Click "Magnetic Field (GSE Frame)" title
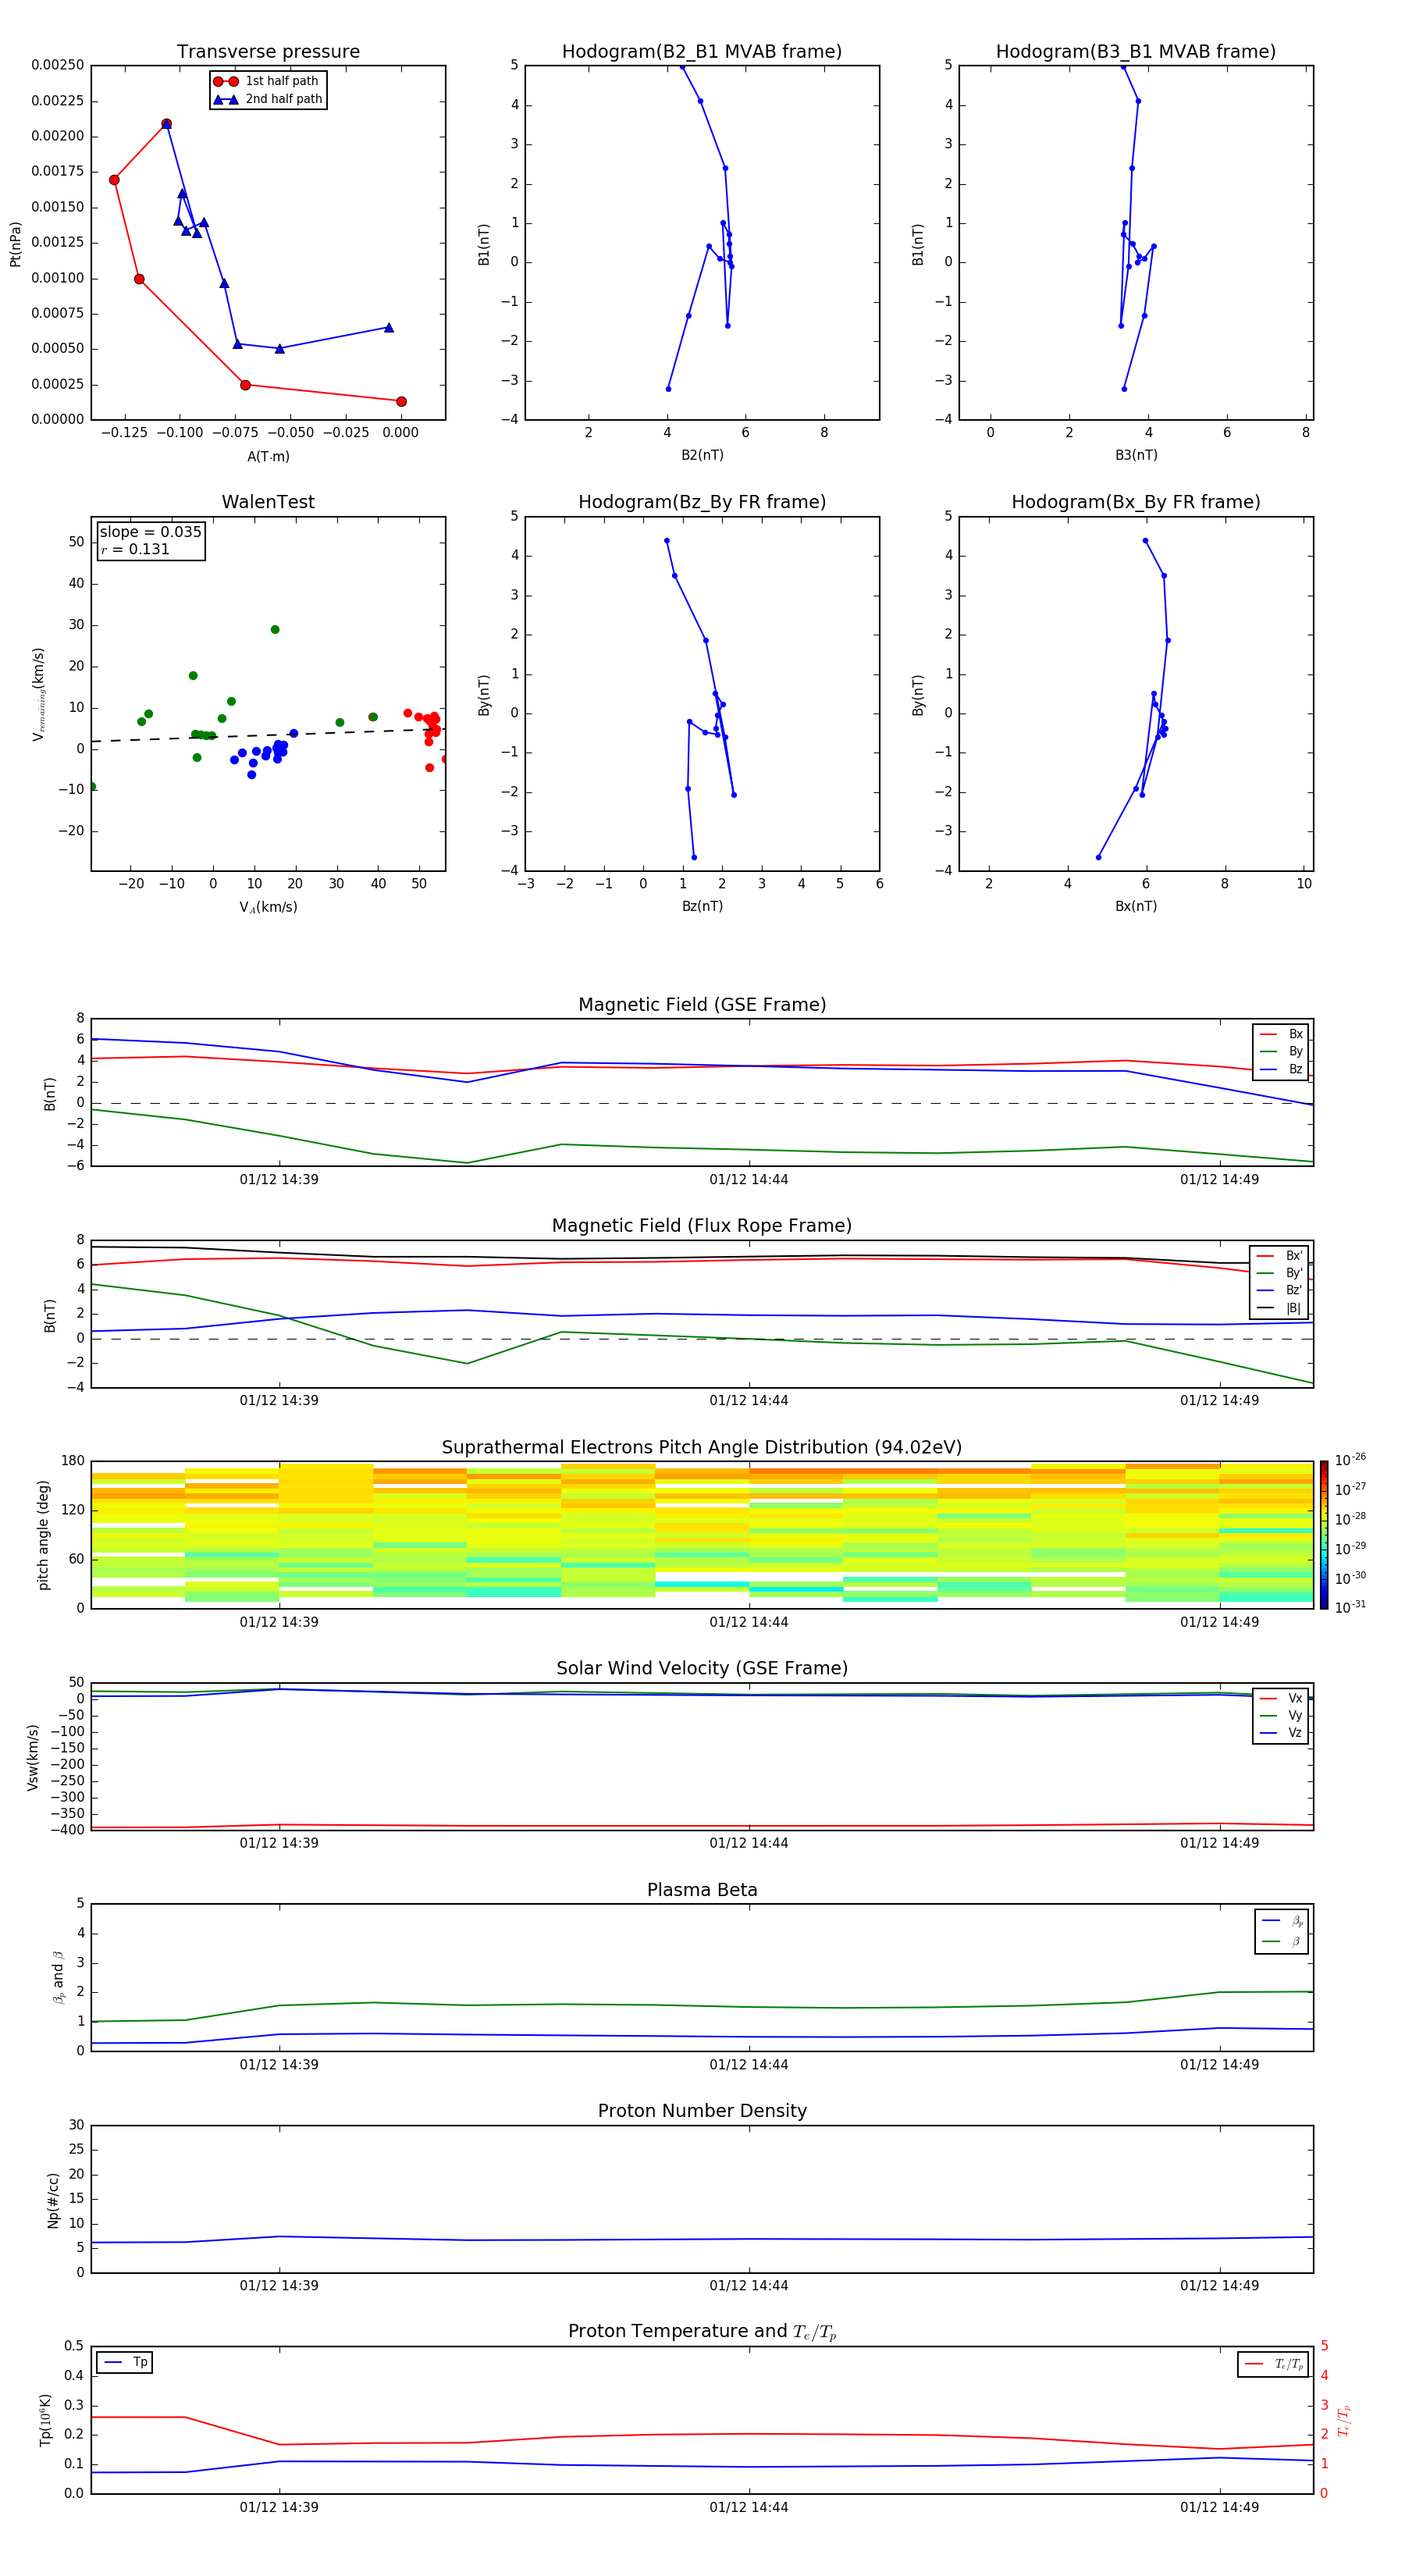 (702, 1005)
